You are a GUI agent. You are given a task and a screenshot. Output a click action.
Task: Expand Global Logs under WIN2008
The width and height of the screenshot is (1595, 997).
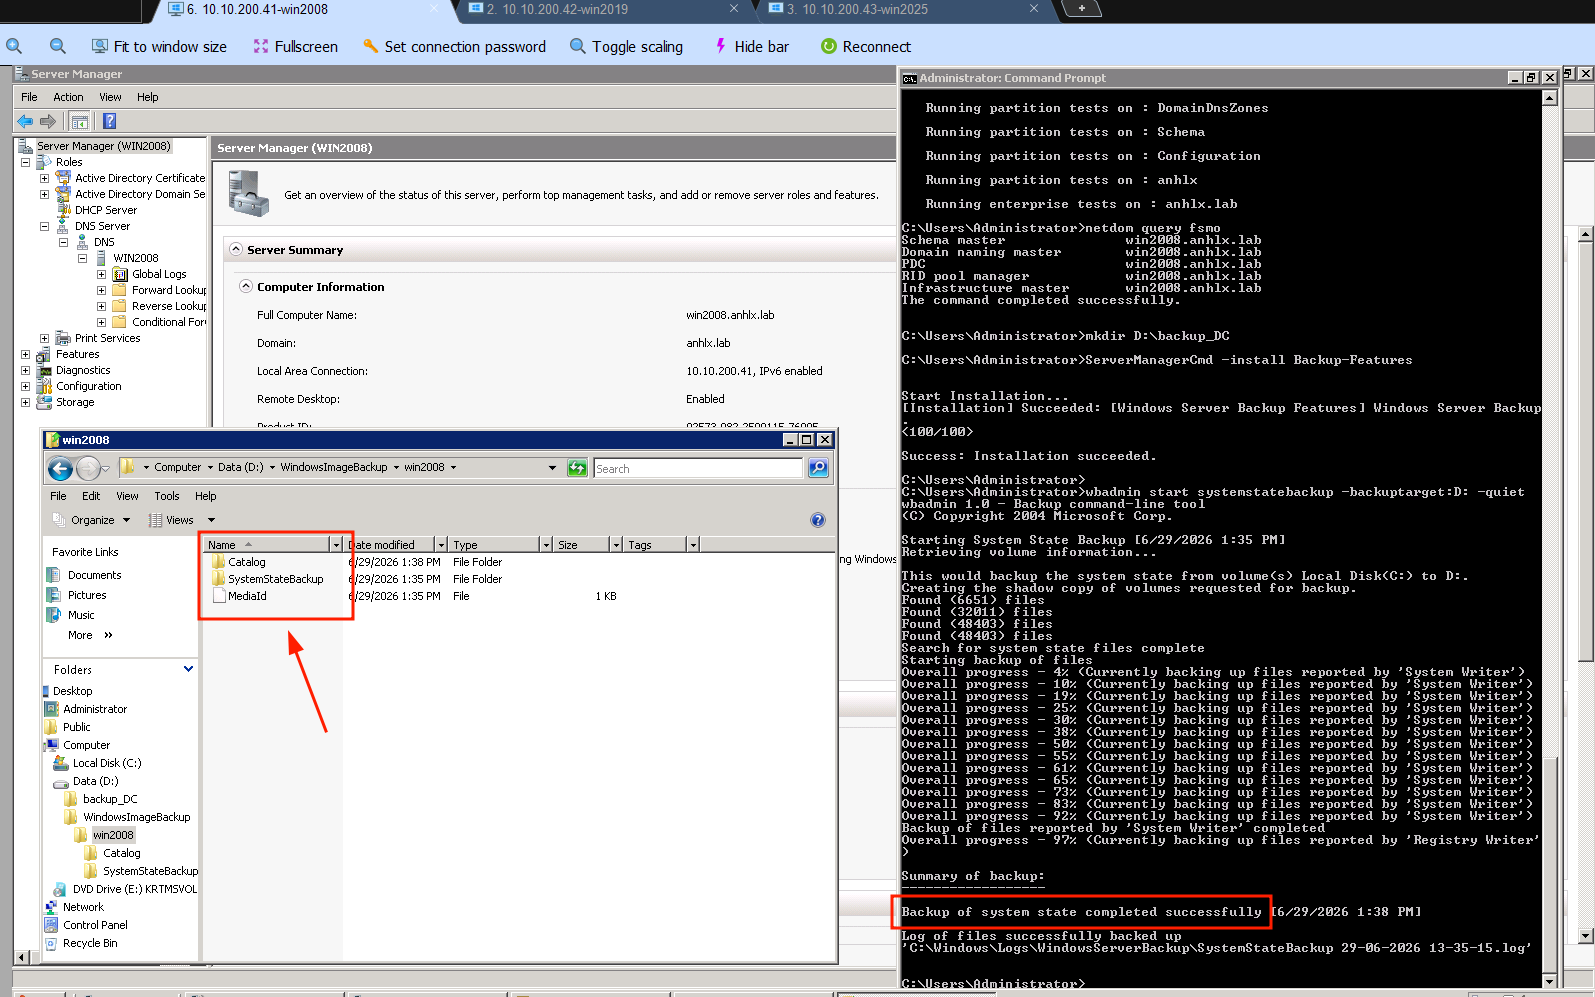(x=101, y=274)
